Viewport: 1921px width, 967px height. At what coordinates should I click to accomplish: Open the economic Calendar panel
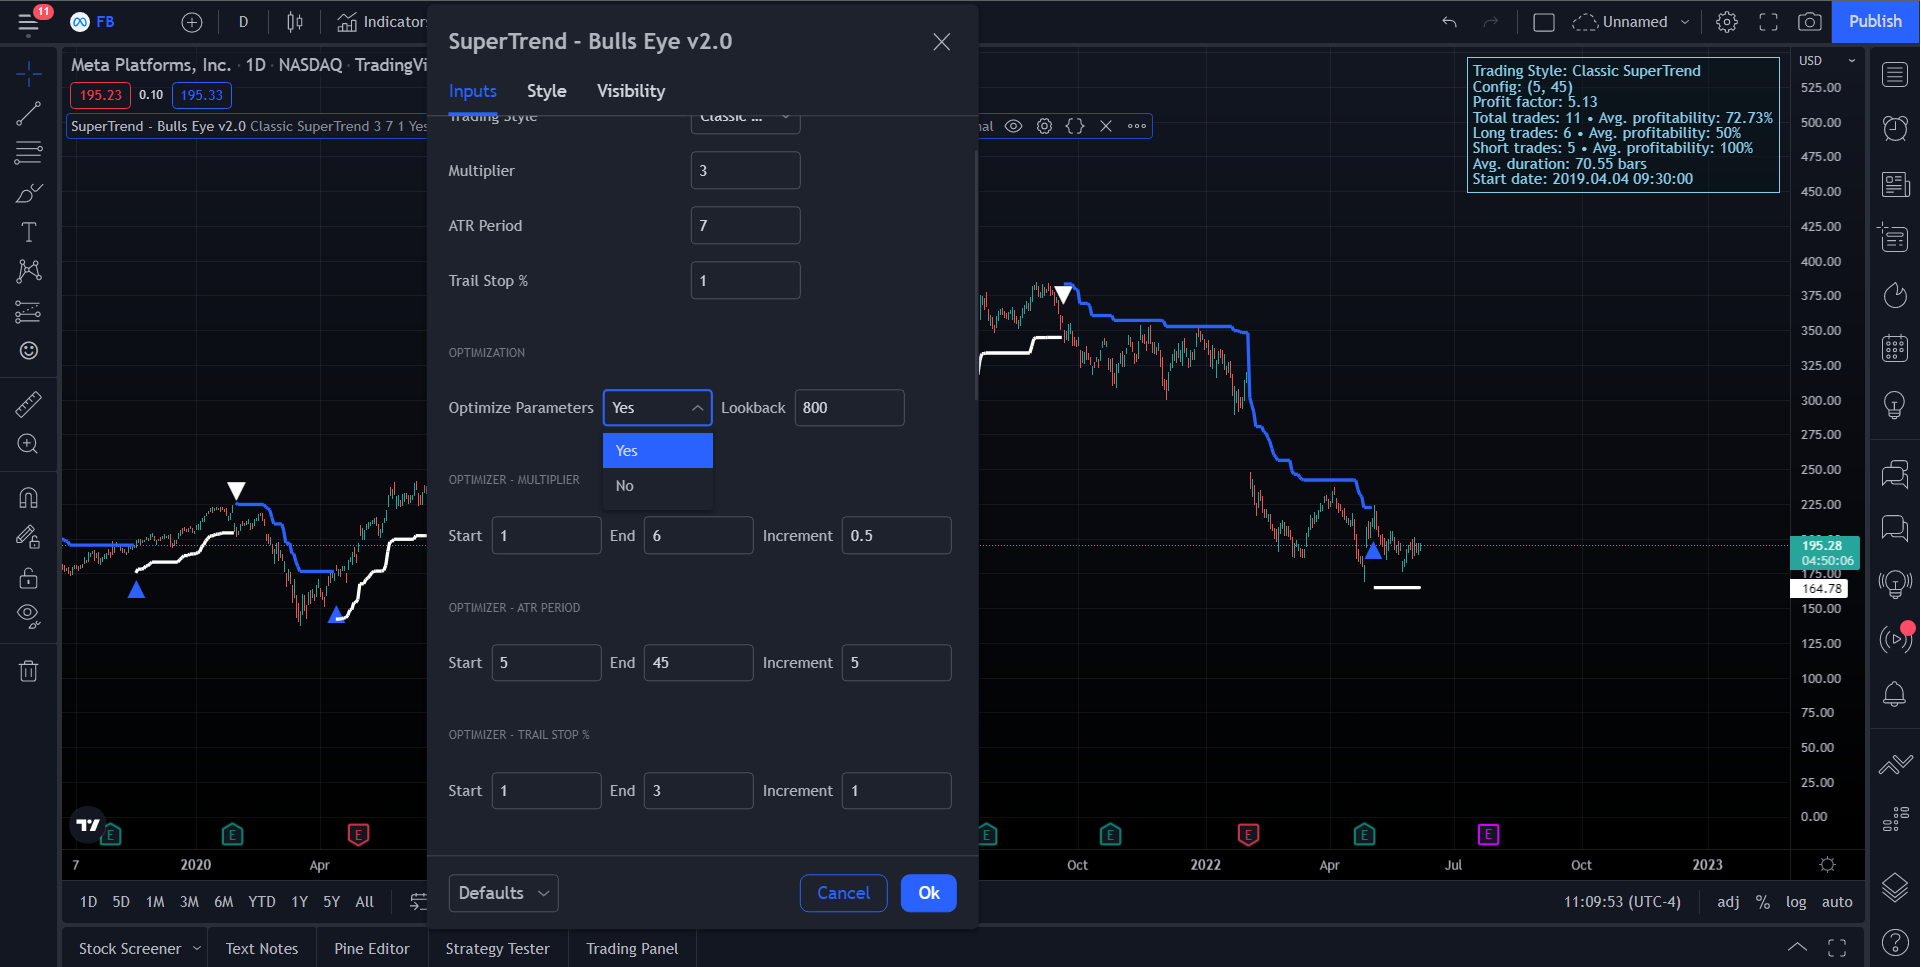point(1894,347)
